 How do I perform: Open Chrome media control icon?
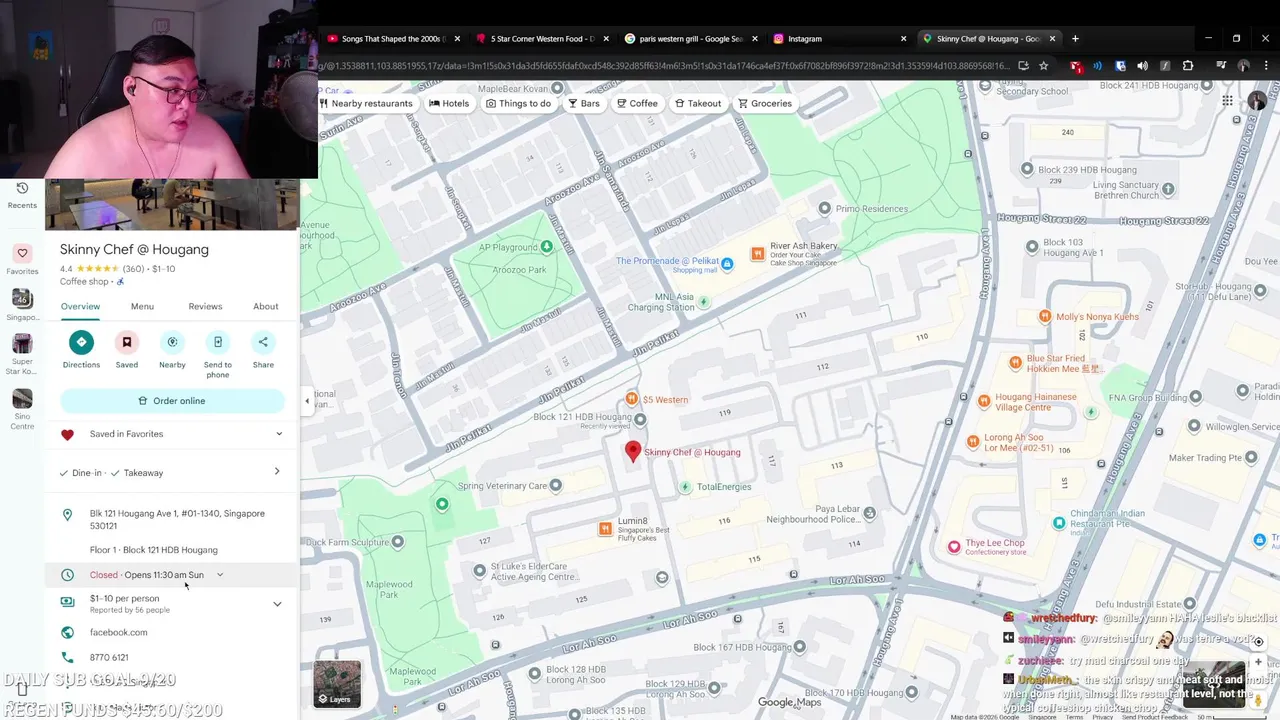click(1221, 66)
